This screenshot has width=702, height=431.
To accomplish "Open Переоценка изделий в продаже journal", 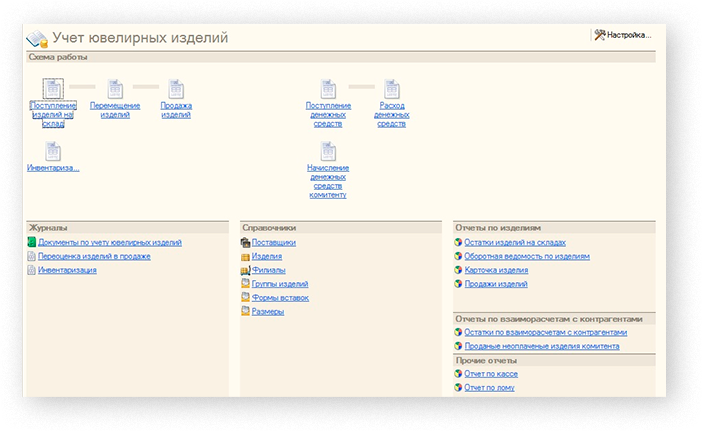I will 94,256.
